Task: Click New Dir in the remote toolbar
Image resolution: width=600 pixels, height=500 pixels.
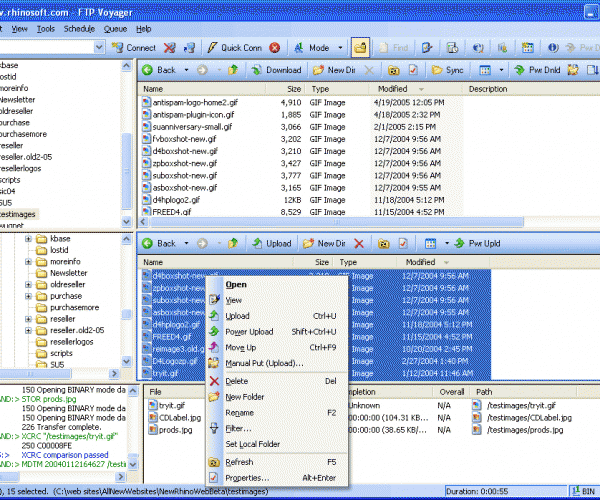Action: click(x=334, y=70)
